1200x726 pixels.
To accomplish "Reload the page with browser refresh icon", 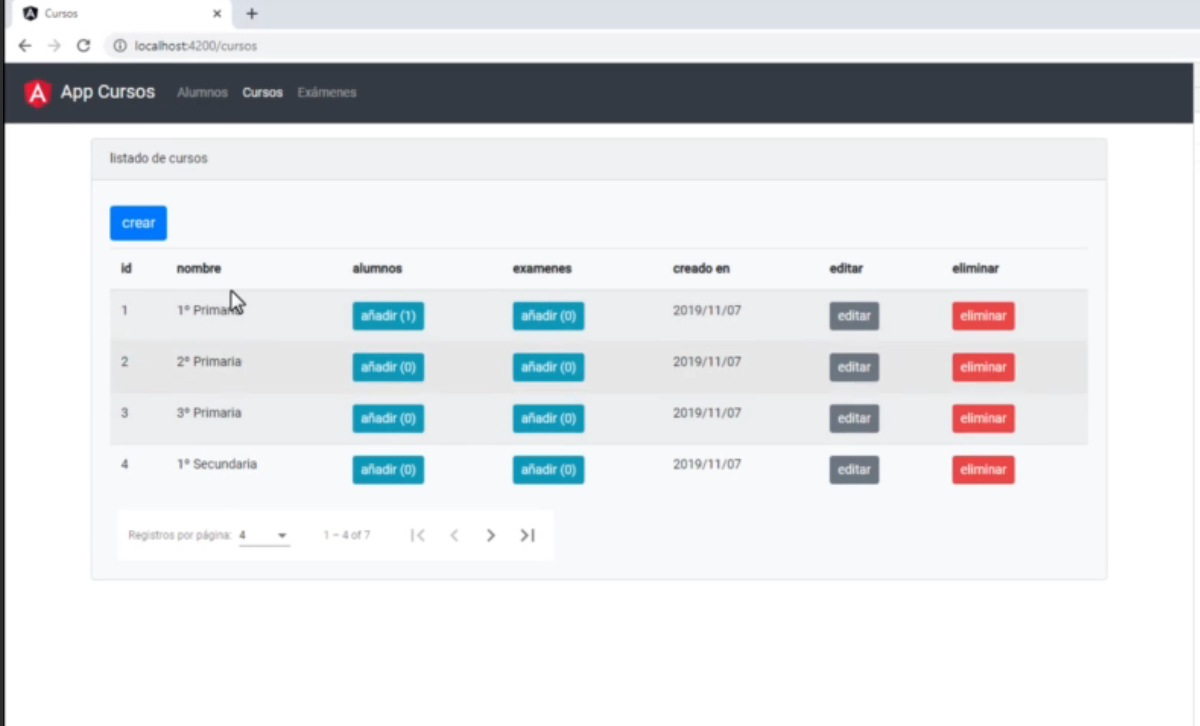I will (x=84, y=46).
